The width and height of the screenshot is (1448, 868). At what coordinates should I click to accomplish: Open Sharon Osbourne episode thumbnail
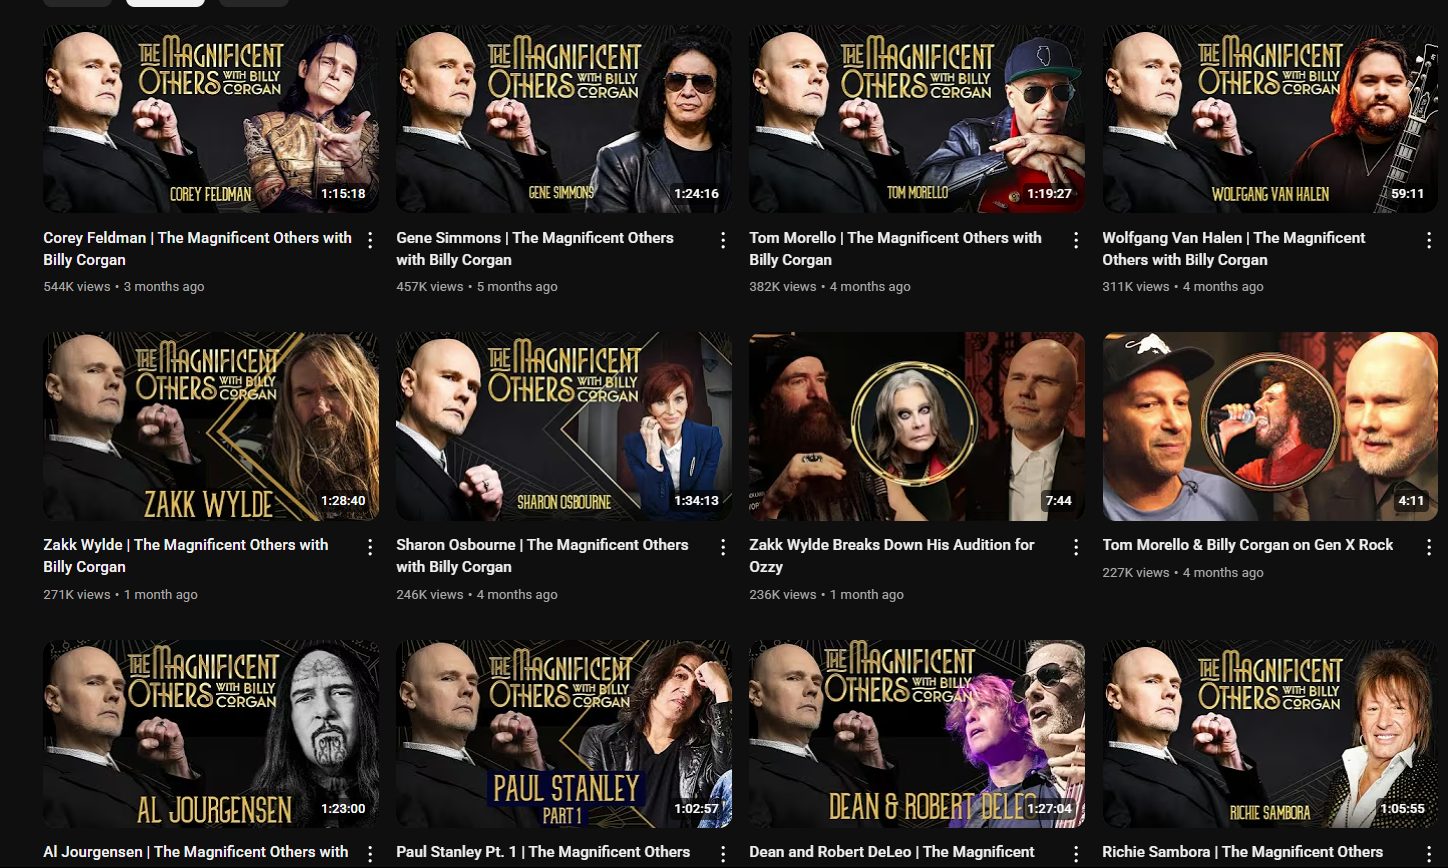coord(564,426)
